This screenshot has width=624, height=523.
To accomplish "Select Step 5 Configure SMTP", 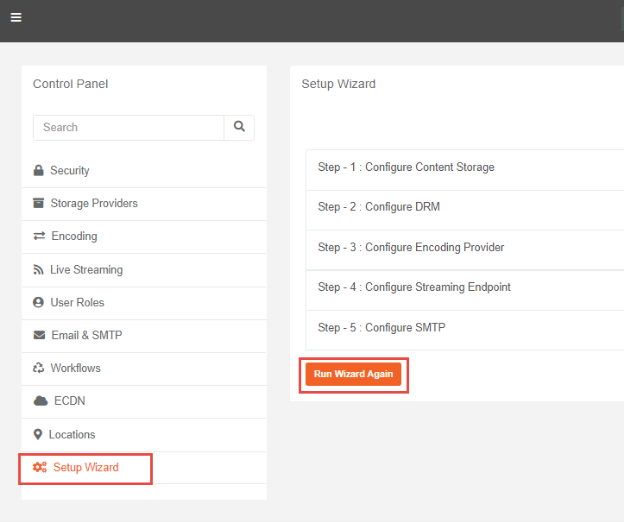I will click(382, 327).
